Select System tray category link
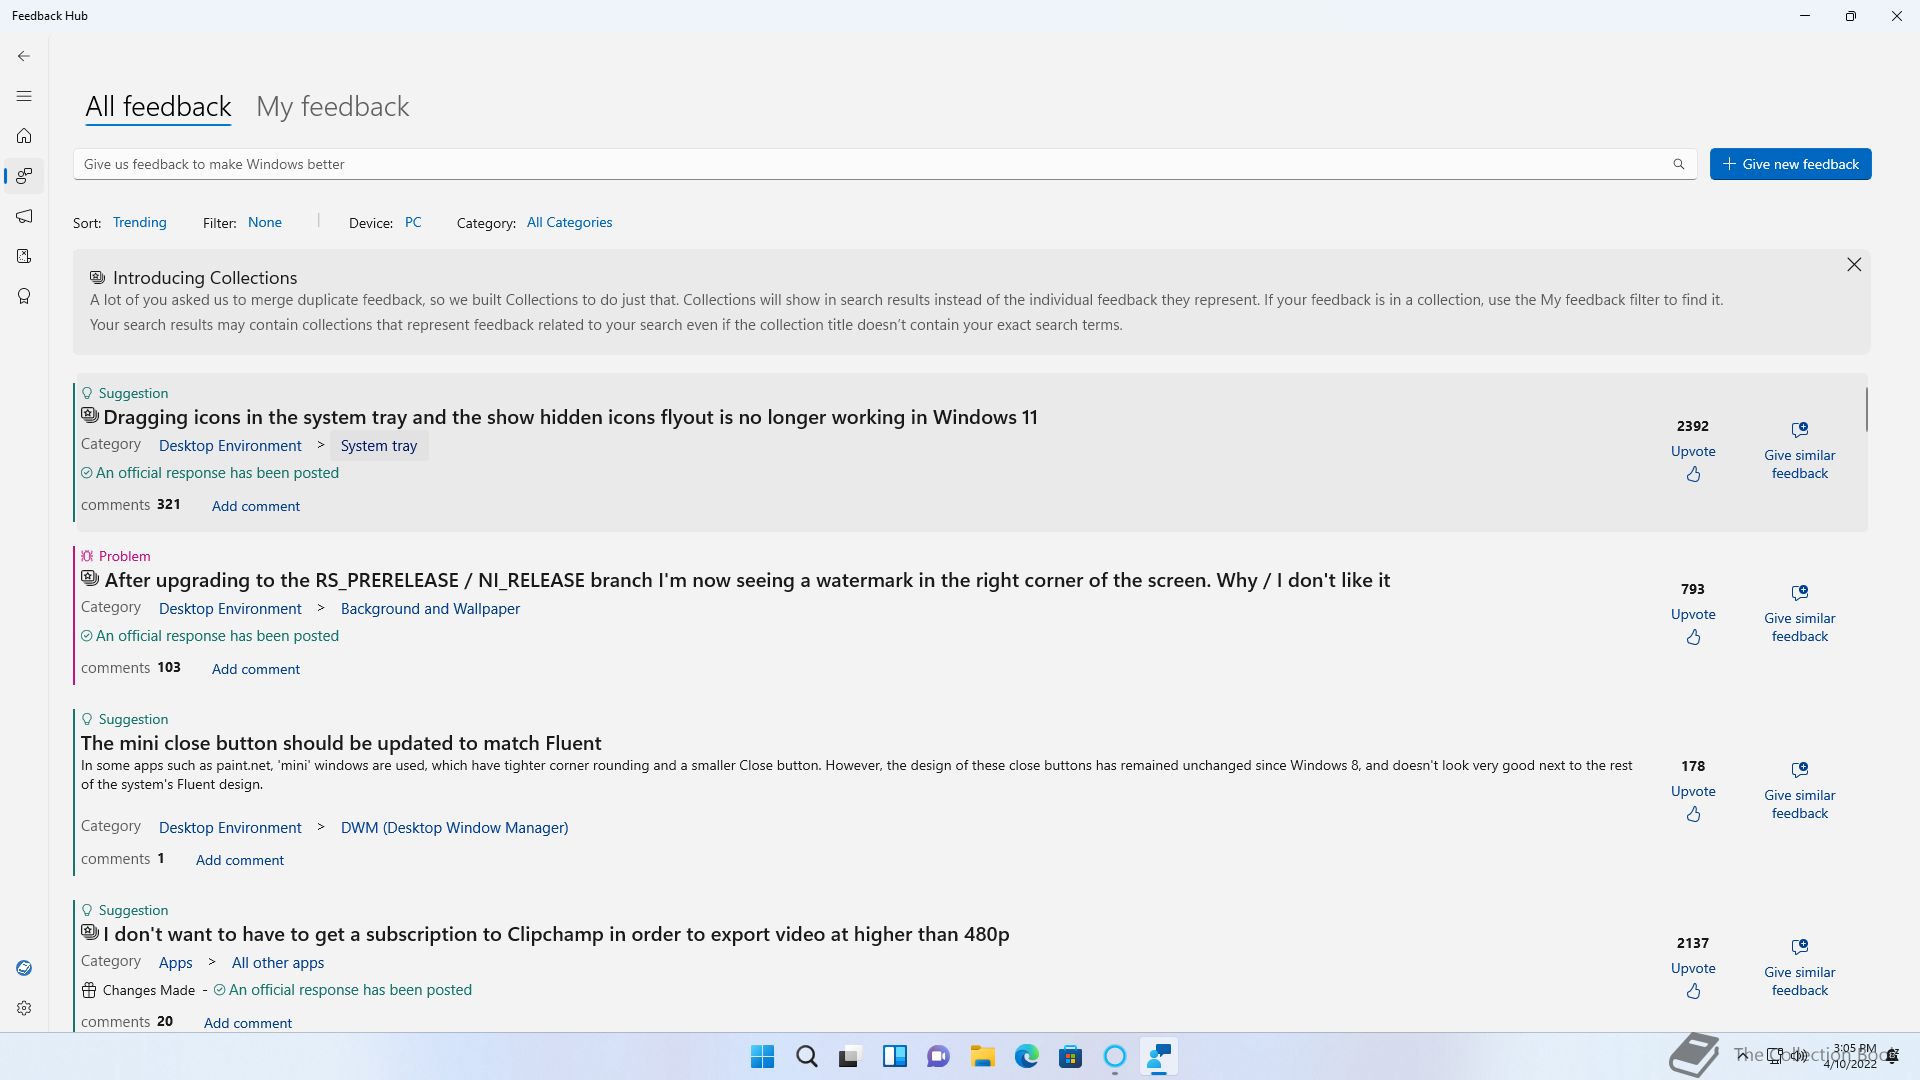 click(x=379, y=446)
